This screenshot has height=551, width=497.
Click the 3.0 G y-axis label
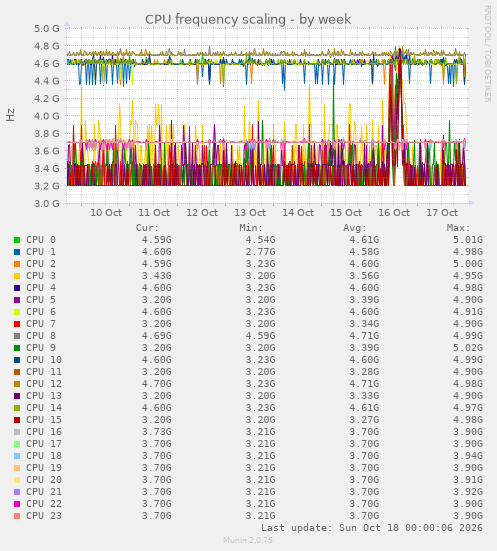47,203
